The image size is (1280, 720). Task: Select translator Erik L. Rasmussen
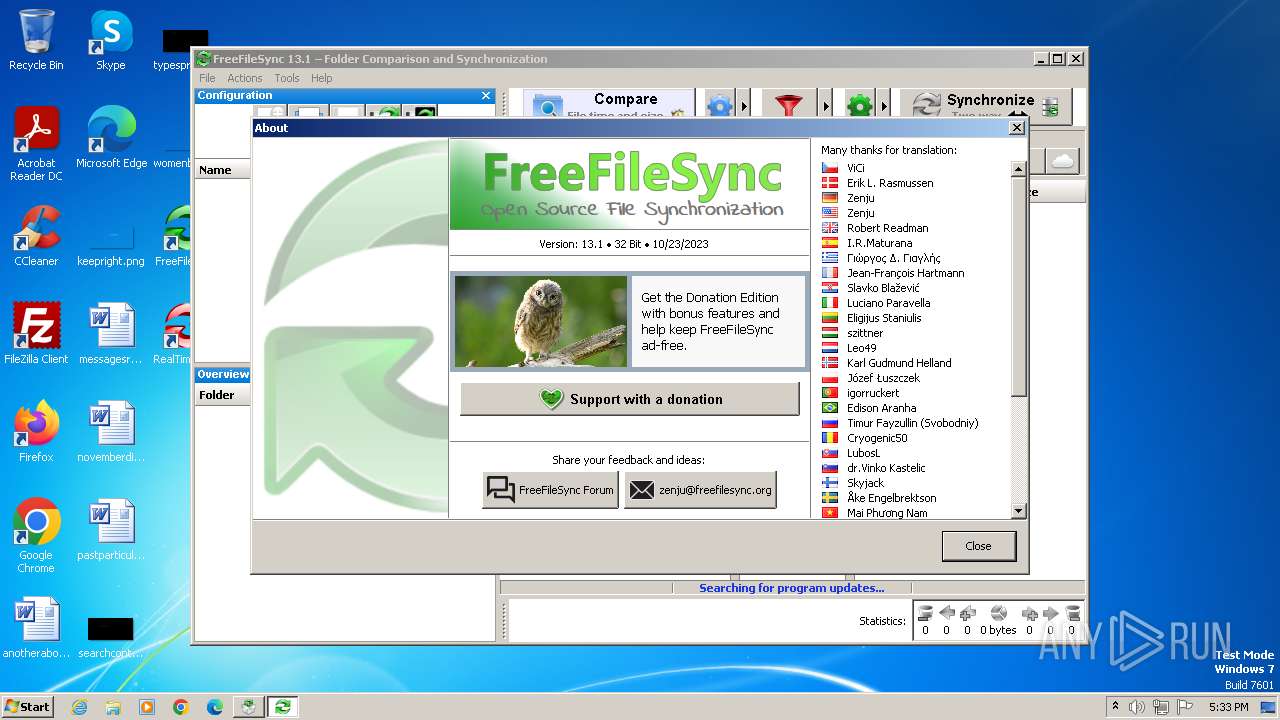(890, 183)
